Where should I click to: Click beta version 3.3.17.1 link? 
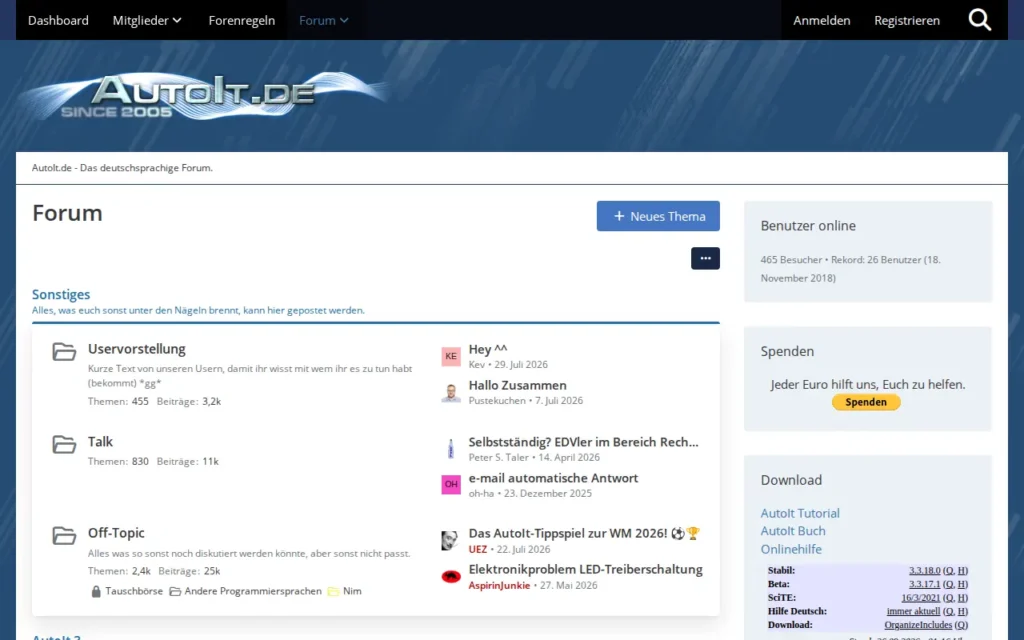coord(924,584)
